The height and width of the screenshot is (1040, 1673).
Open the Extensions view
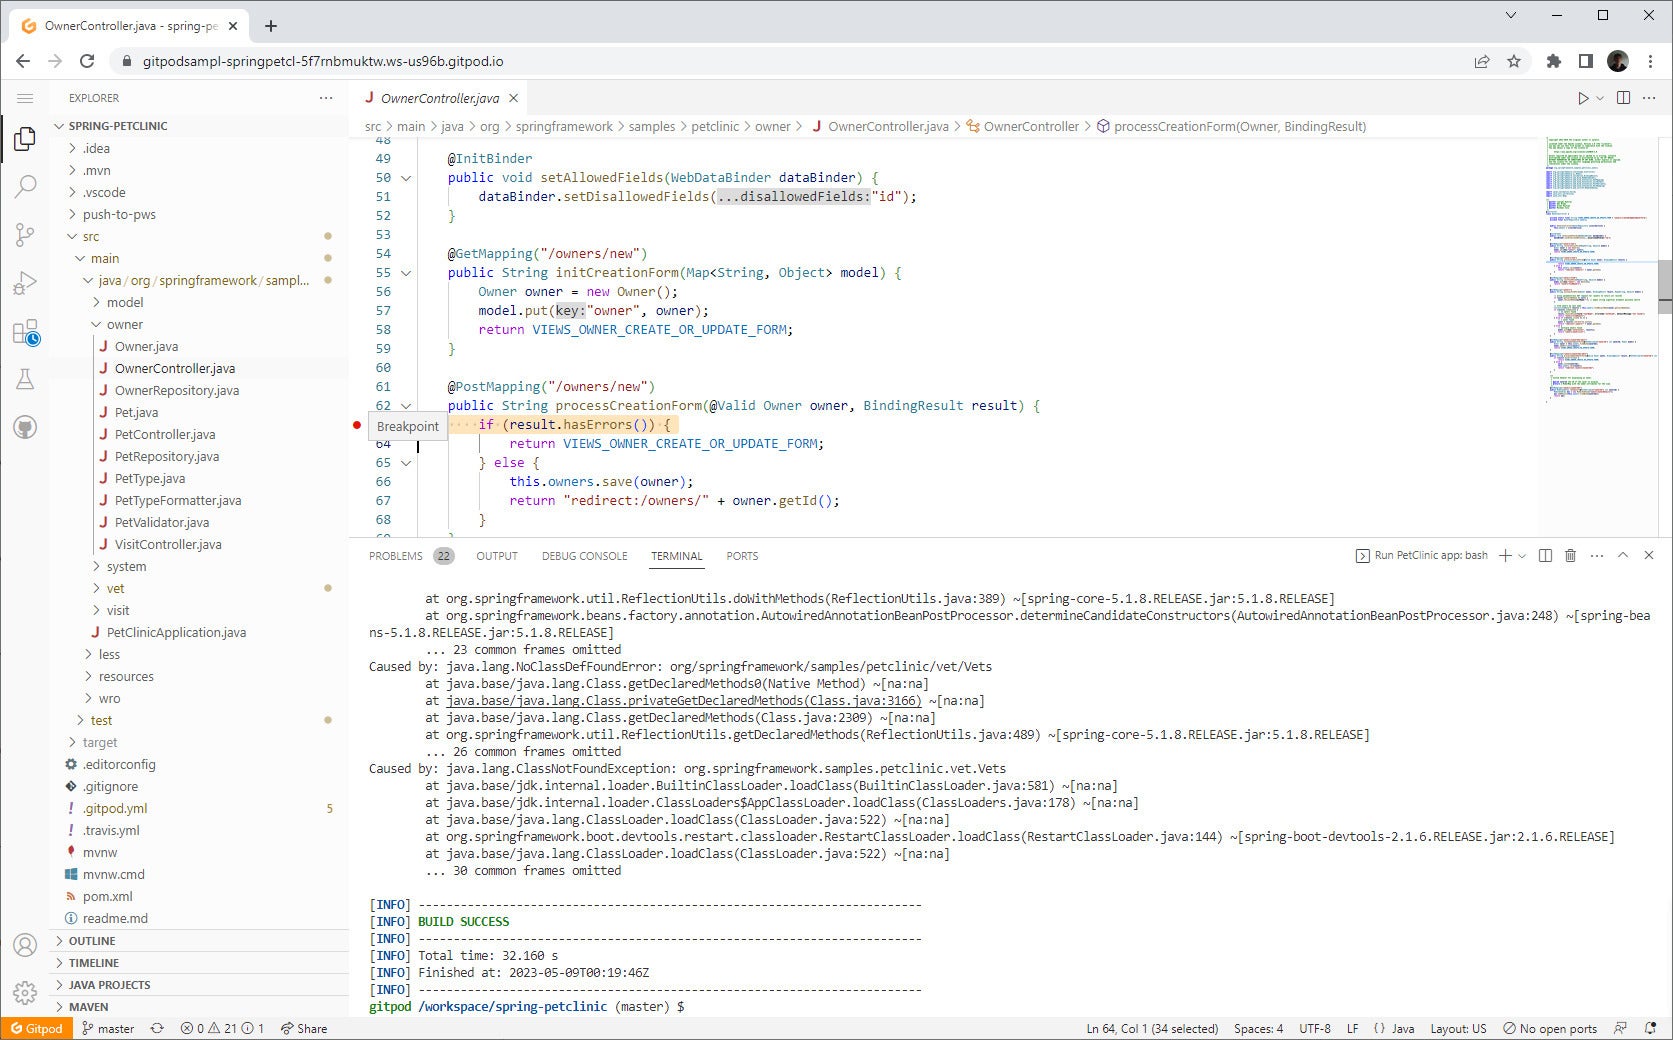coord(25,331)
